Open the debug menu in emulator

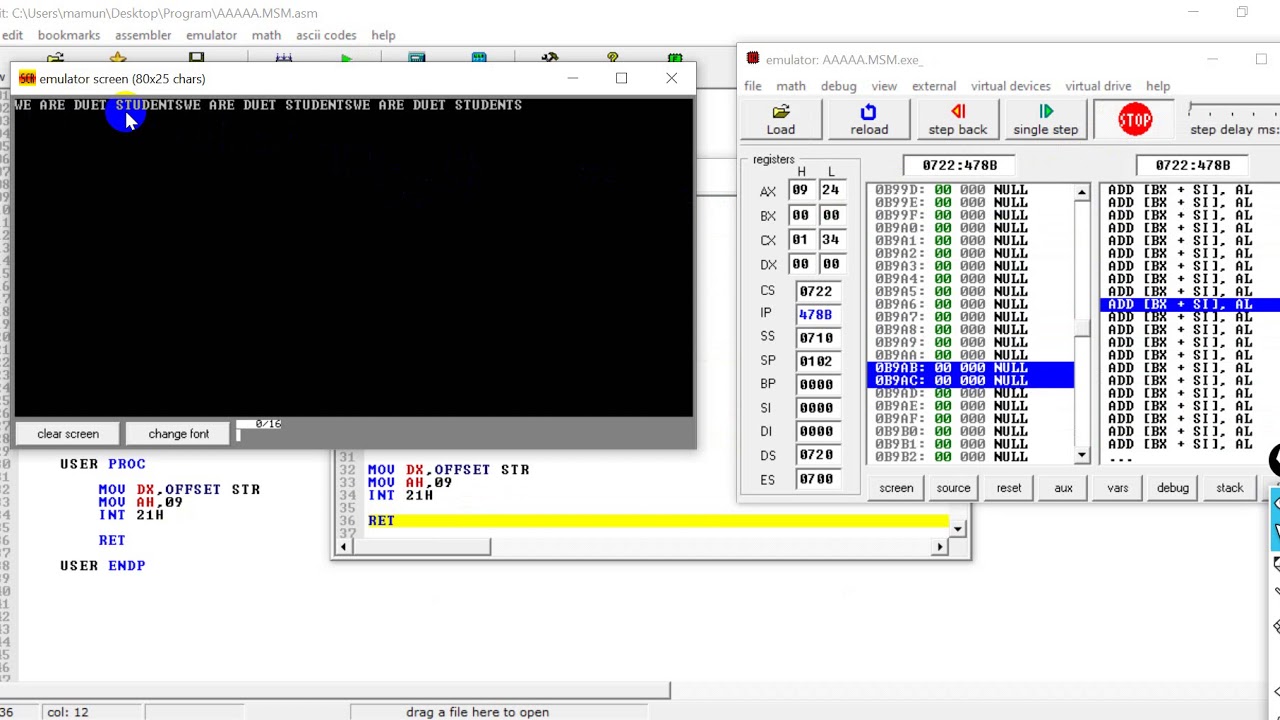point(838,86)
